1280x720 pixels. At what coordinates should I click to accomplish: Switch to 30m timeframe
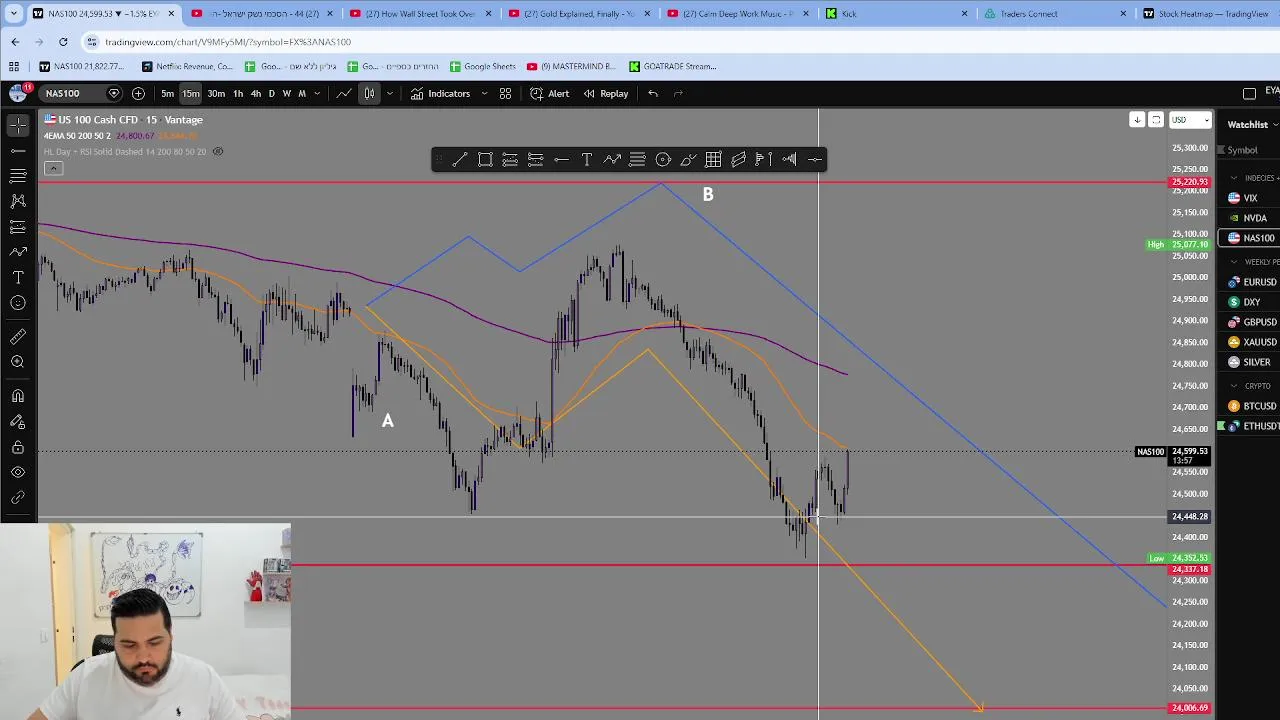click(216, 93)
